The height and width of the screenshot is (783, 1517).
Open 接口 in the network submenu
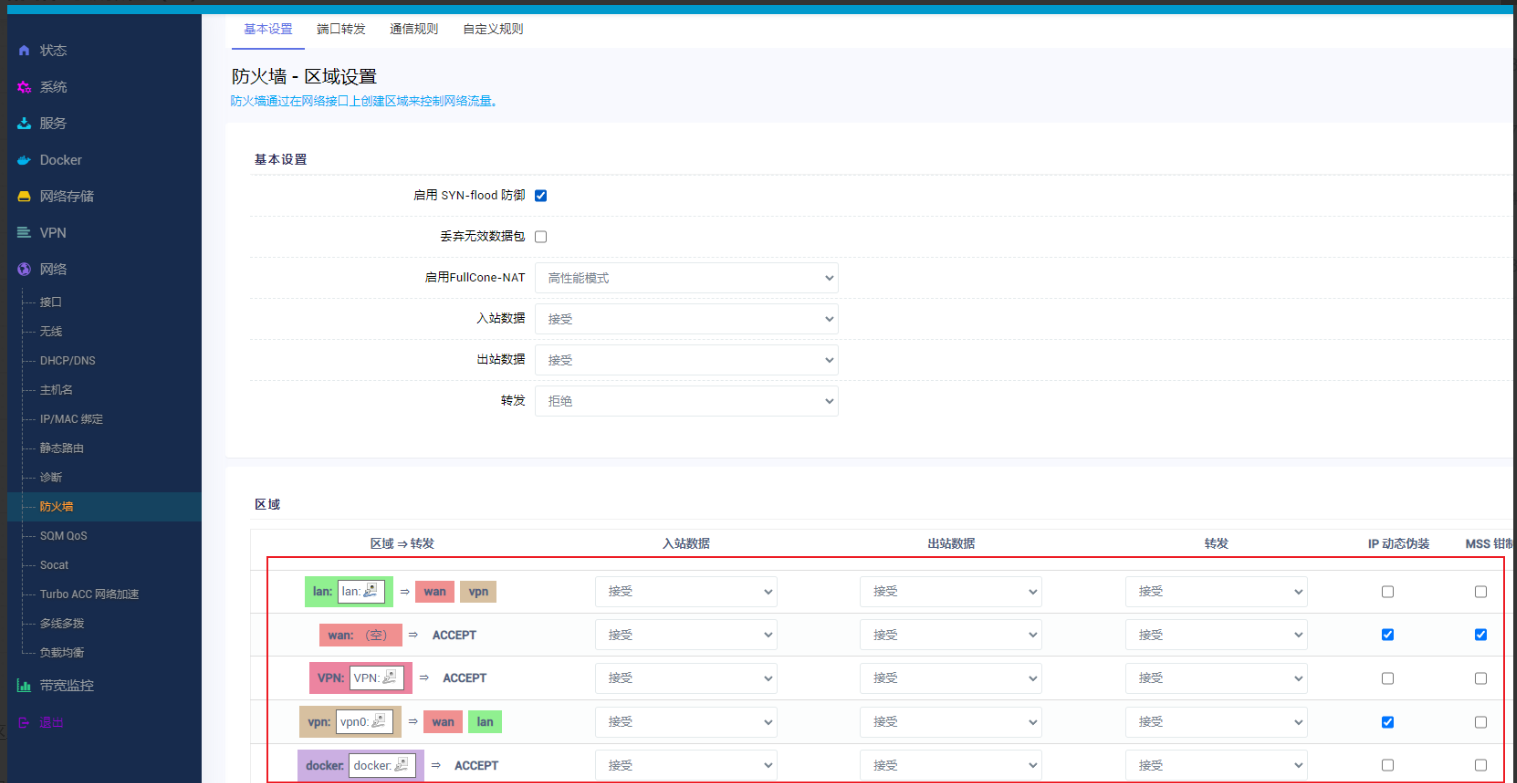pyautogui.click(x=51, y=302)
